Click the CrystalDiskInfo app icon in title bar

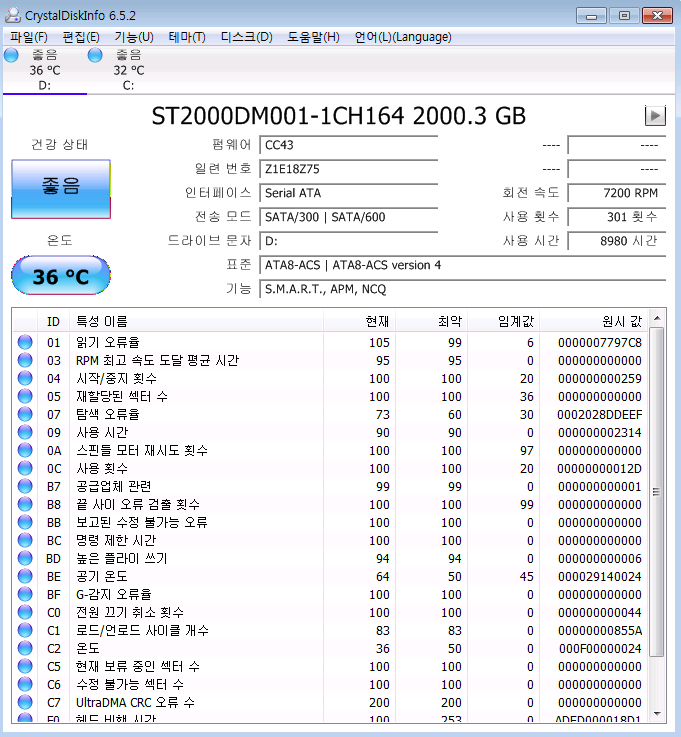click(x=13, y=15)
